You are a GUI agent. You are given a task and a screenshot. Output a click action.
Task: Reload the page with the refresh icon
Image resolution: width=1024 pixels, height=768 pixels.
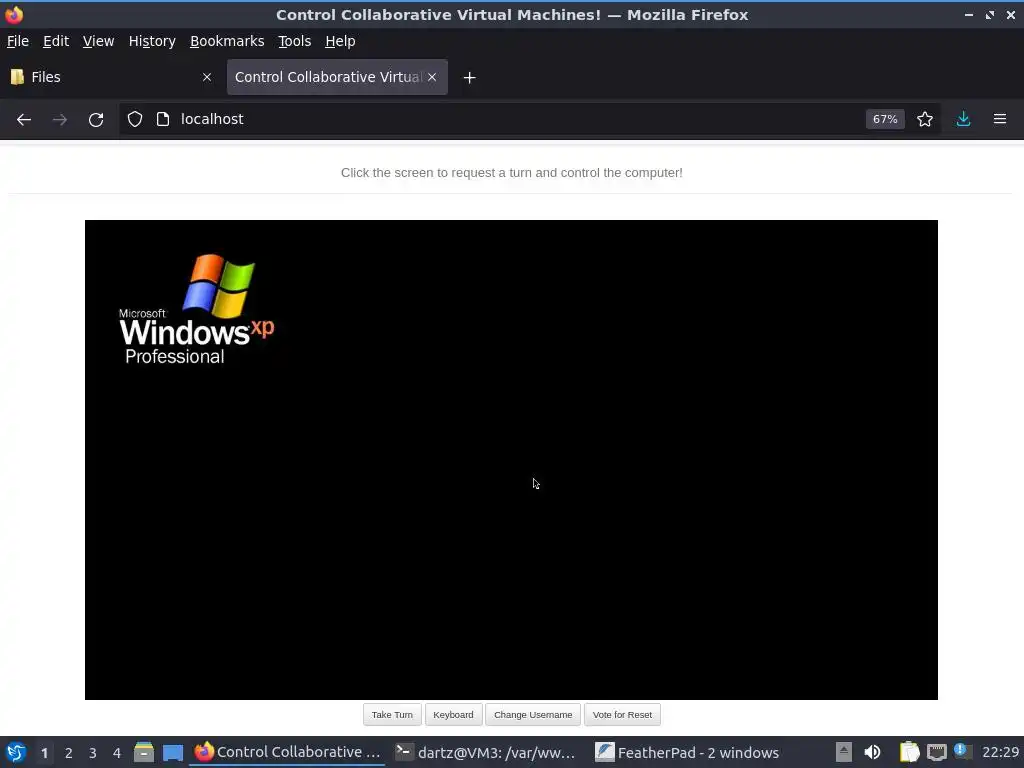96,120
